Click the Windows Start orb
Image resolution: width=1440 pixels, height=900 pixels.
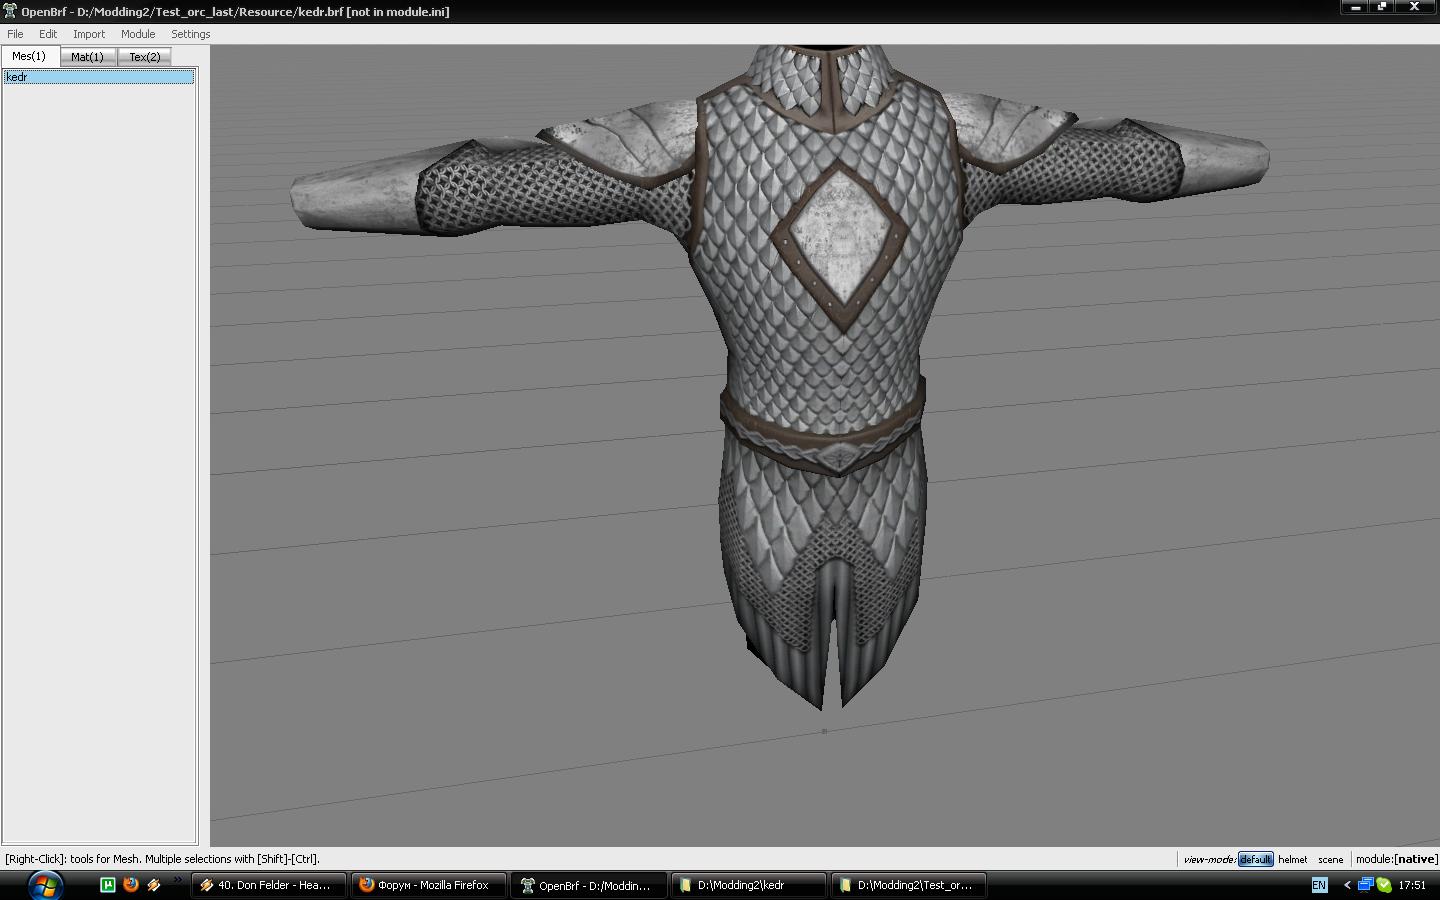click(45, 885)
